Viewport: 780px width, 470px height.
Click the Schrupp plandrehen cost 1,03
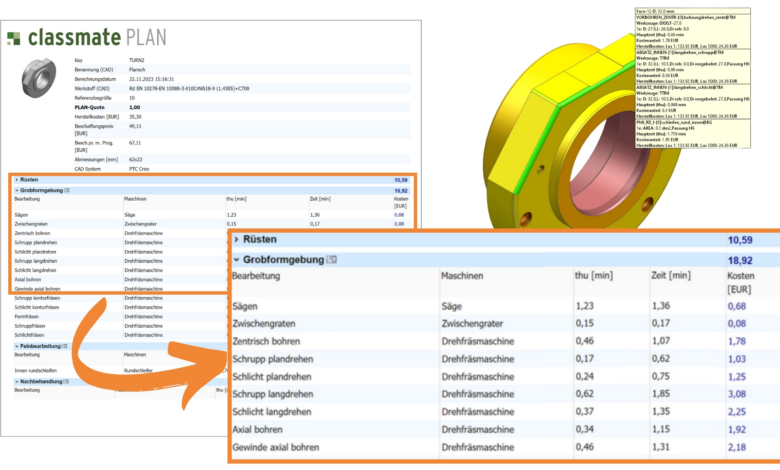[737, 359]
